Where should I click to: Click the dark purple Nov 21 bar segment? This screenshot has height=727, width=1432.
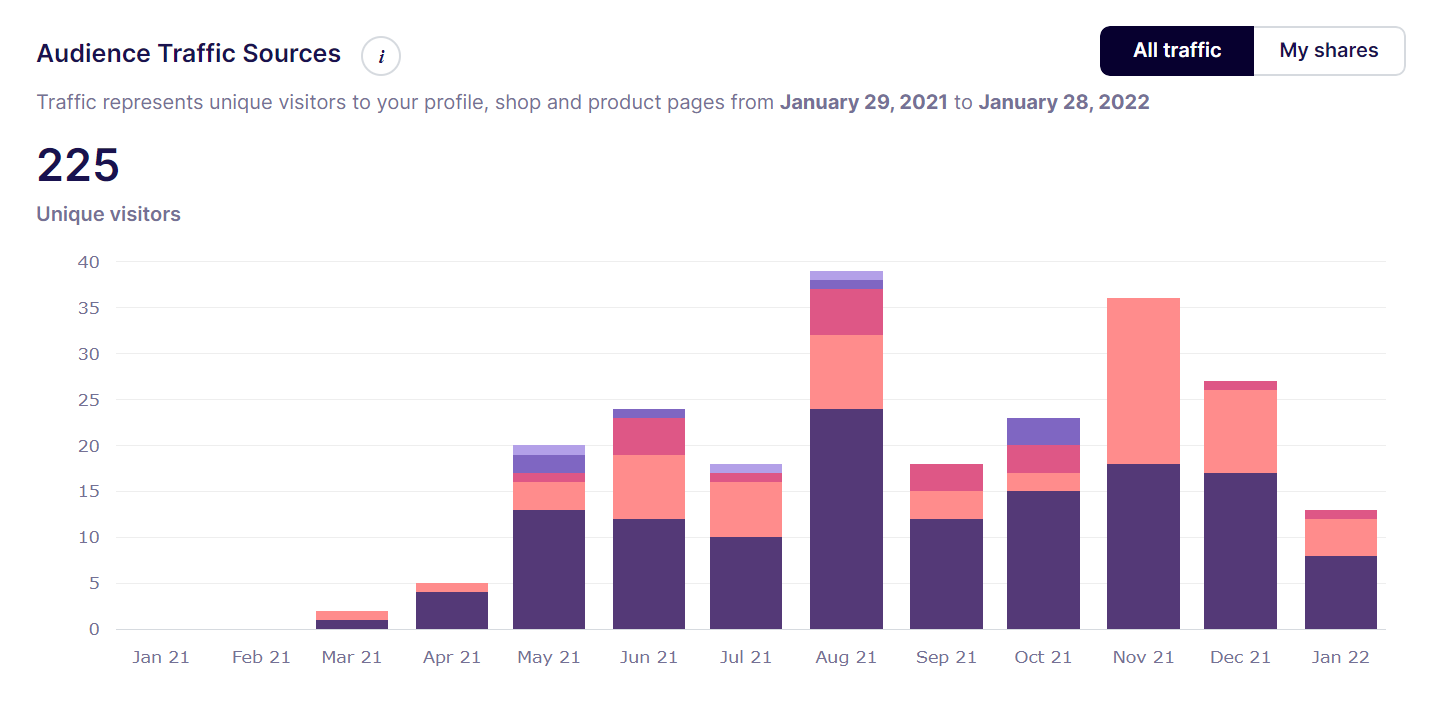1143,546
